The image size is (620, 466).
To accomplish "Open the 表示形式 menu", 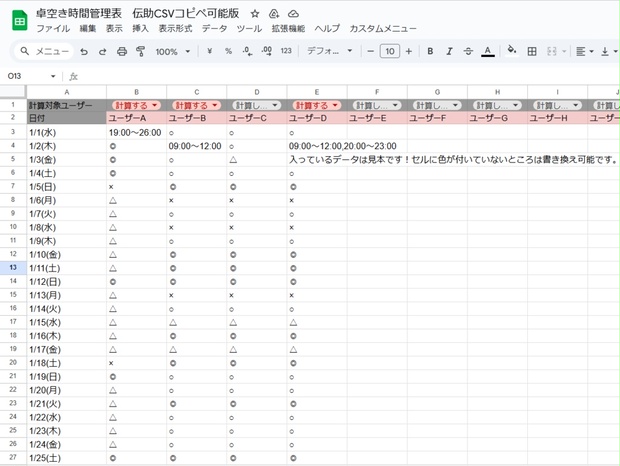I will 175,28.
